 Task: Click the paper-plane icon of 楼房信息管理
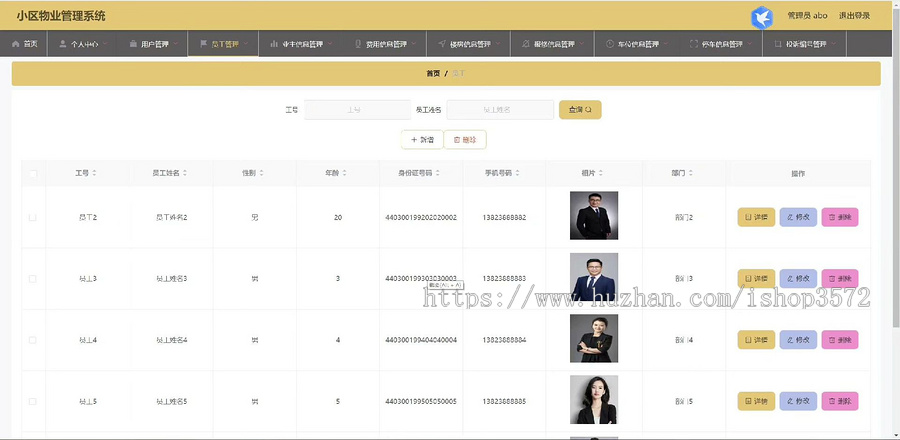click(x=442, y=44)
